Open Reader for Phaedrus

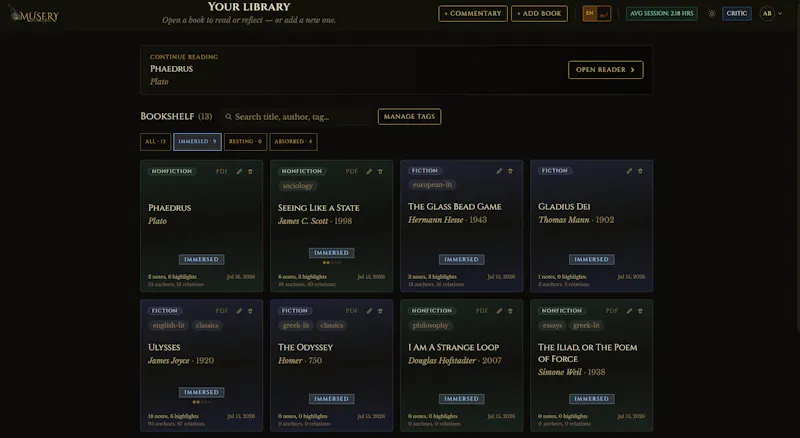pyautogui.click(x=606, y=70)
